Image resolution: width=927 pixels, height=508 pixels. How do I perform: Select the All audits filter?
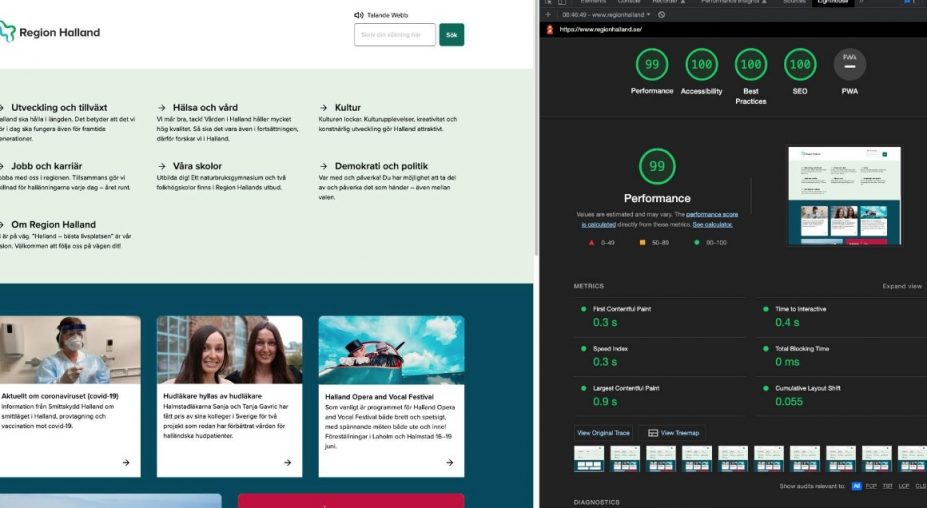click(856, 486)
